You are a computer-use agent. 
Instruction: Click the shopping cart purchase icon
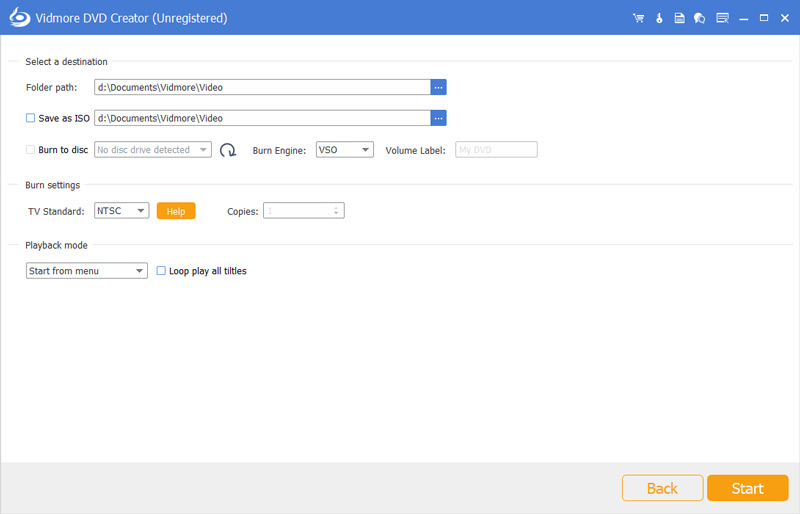point(638,18)
